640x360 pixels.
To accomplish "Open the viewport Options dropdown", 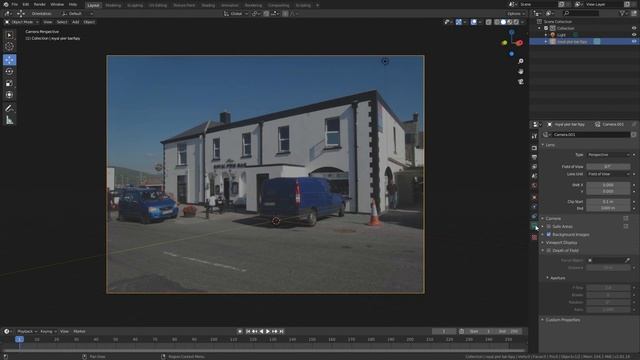I will click(516, 13).
